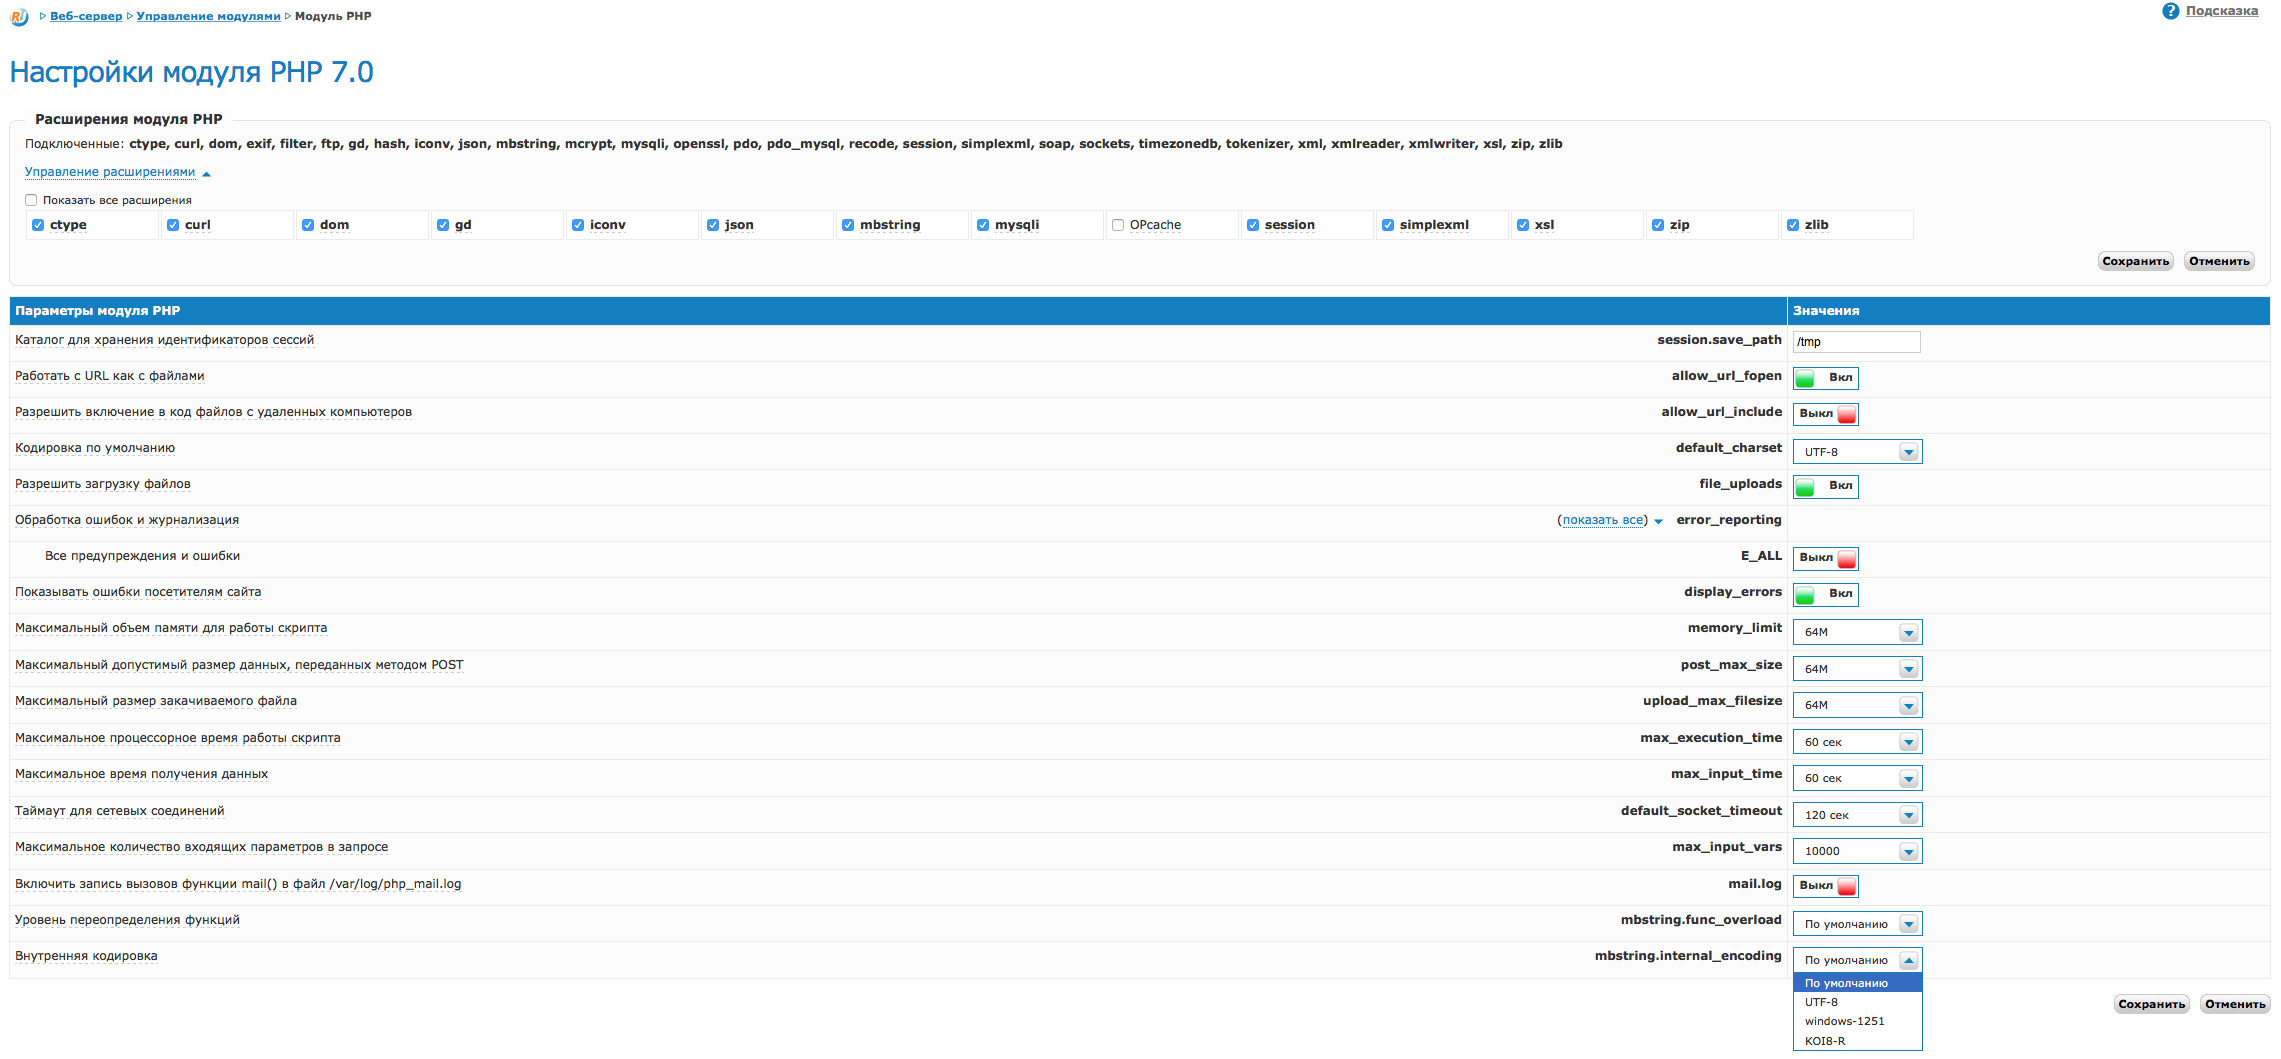Image resolution: width=2281 pixels, height=1059 pixels.
Task: Open the default_socket_timeout dropdown
Action: (1857, 815)
